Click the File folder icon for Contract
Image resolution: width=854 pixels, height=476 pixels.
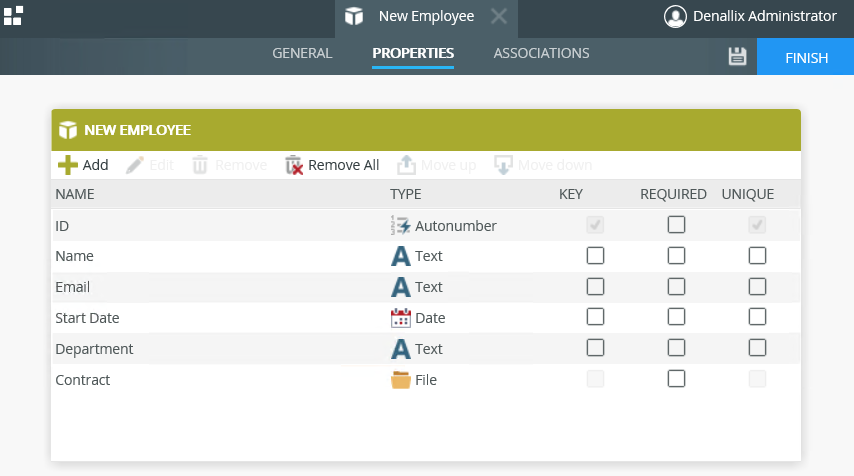click(x=400, y=380)
